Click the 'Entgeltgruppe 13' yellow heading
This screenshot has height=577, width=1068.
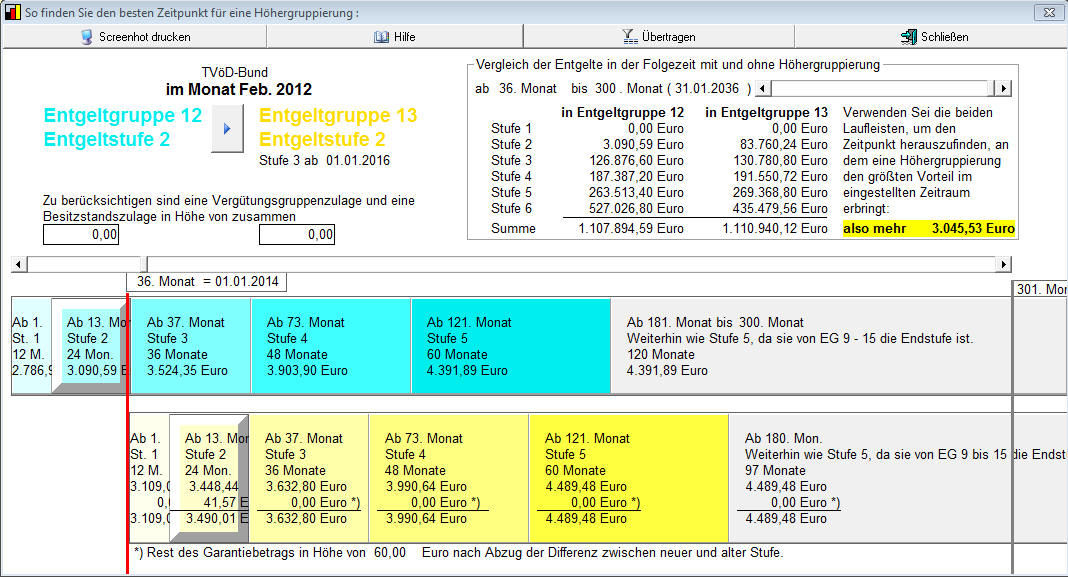tap(338, 115)
